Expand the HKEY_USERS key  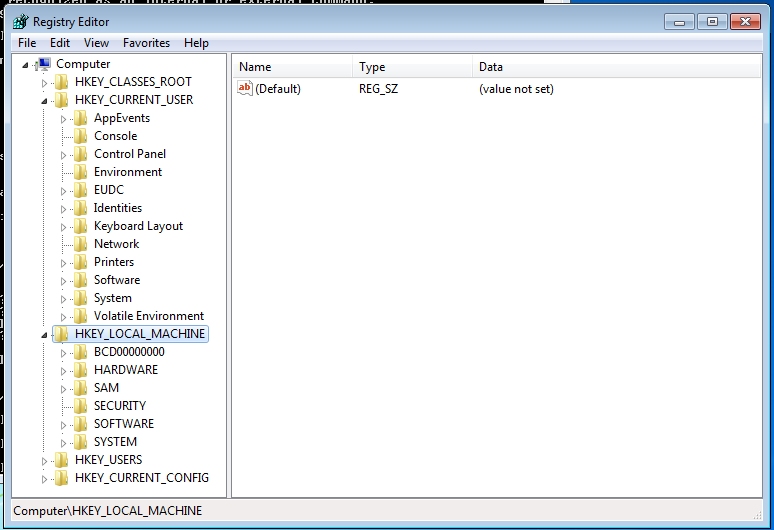[44, 462]
